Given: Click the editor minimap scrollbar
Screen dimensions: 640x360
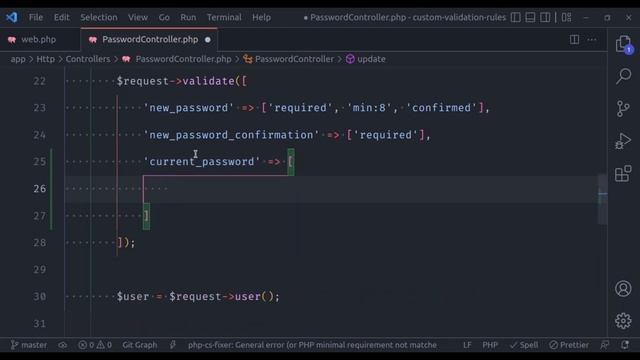Looking at the screenshot, I should (602, 199).
